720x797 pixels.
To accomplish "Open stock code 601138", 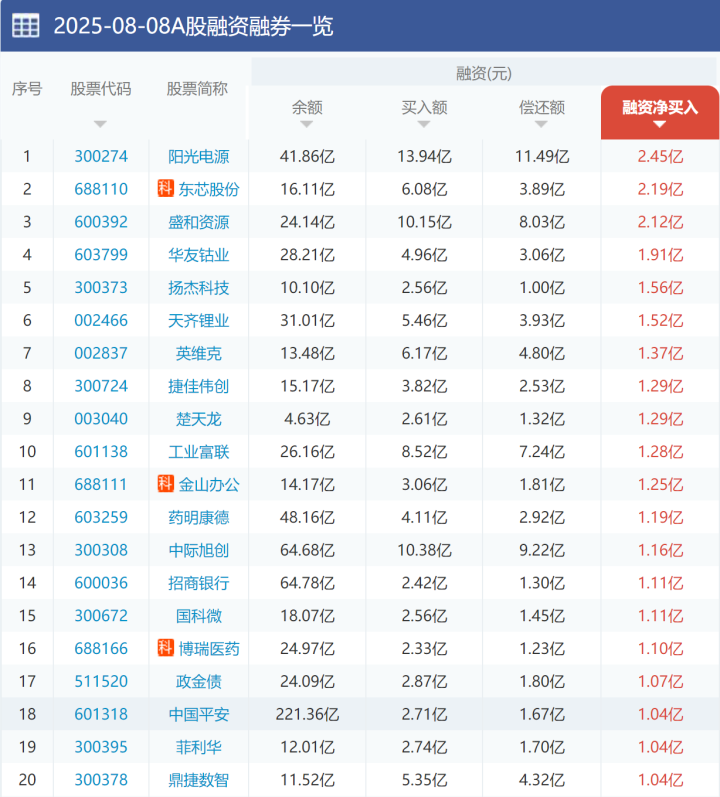I will (101, 451).
